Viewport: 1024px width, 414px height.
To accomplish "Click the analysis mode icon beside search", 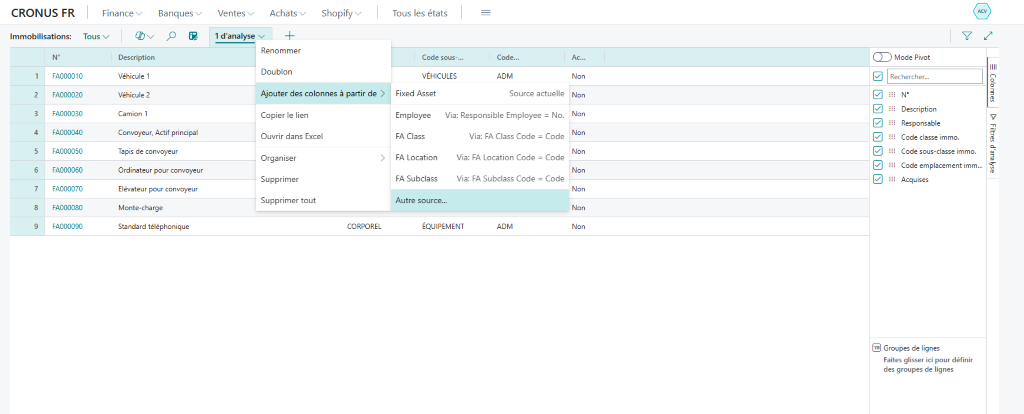I will (193, 36).
